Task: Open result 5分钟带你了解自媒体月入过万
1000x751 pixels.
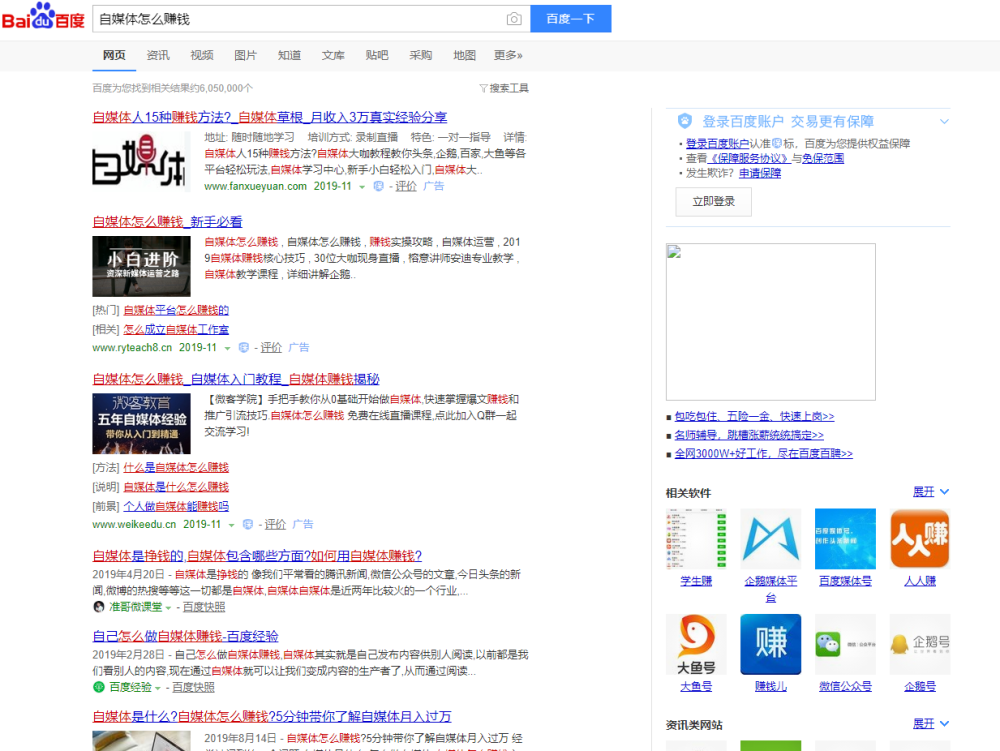Action: 272,717
